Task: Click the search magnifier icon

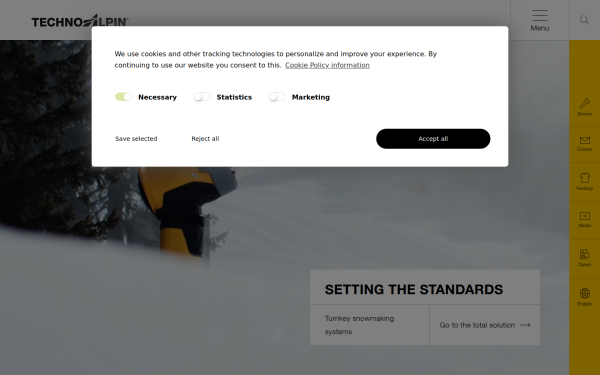Action: click(x=584, y=20)
